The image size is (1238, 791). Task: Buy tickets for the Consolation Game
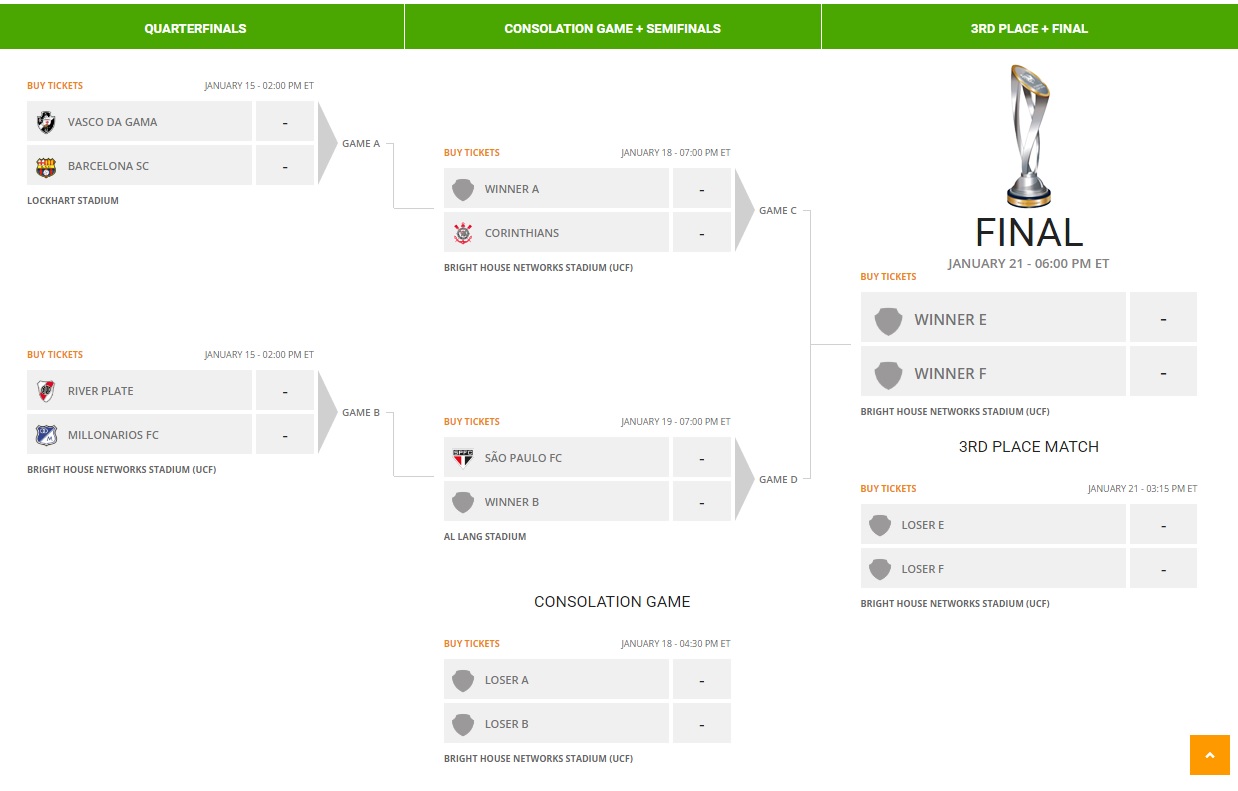[x=472, y=644]
